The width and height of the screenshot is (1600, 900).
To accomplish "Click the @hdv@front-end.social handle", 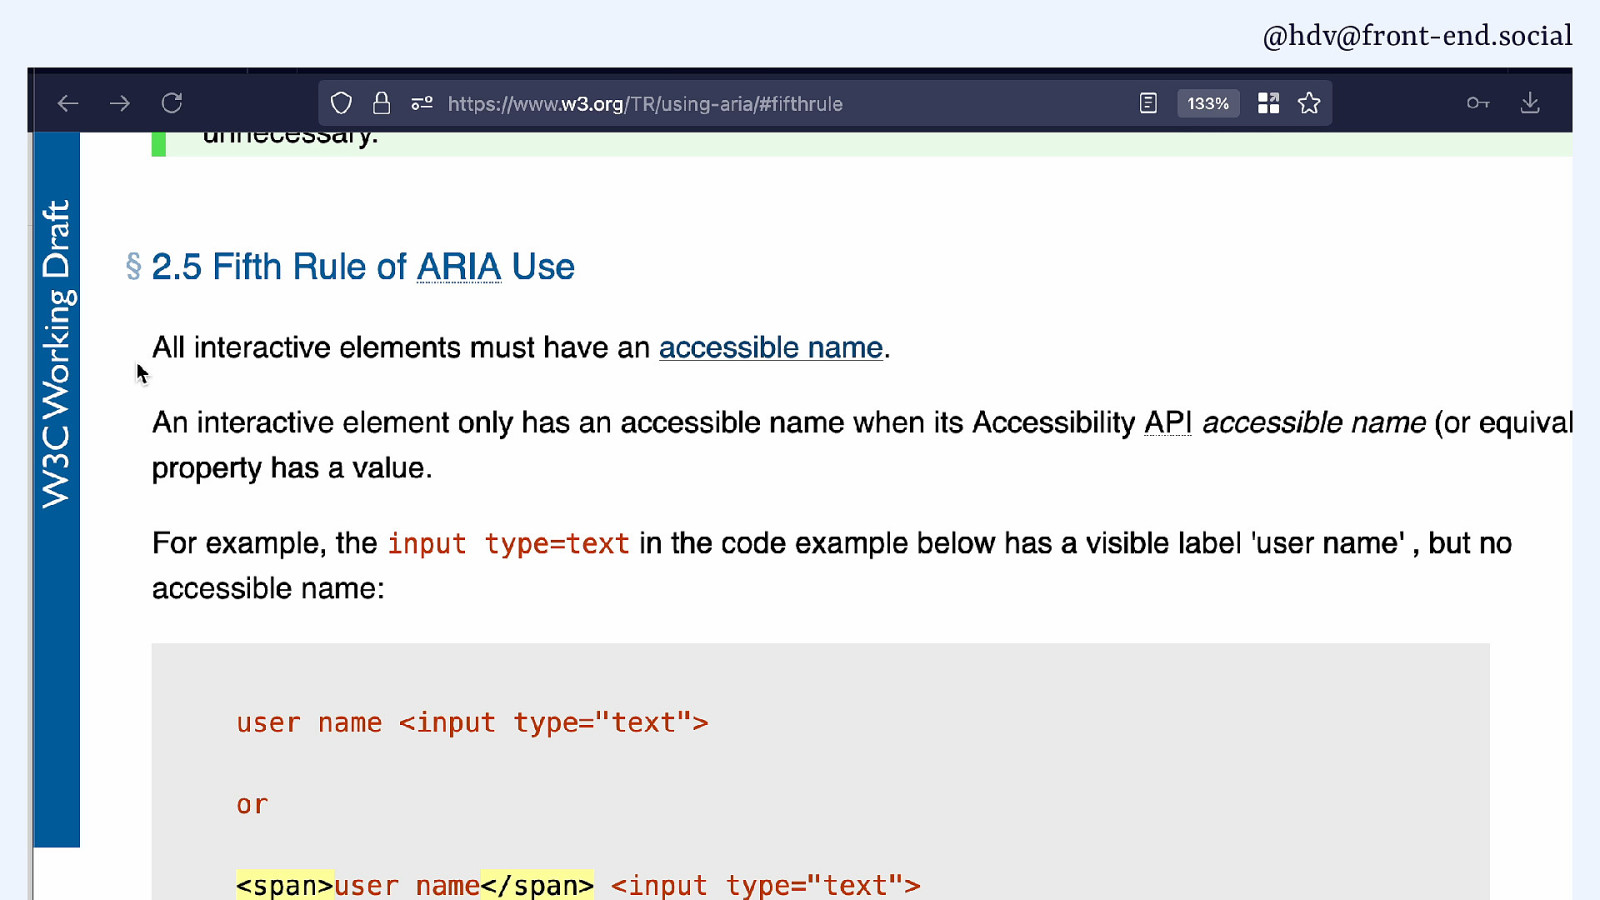I will pos(1417,36).
